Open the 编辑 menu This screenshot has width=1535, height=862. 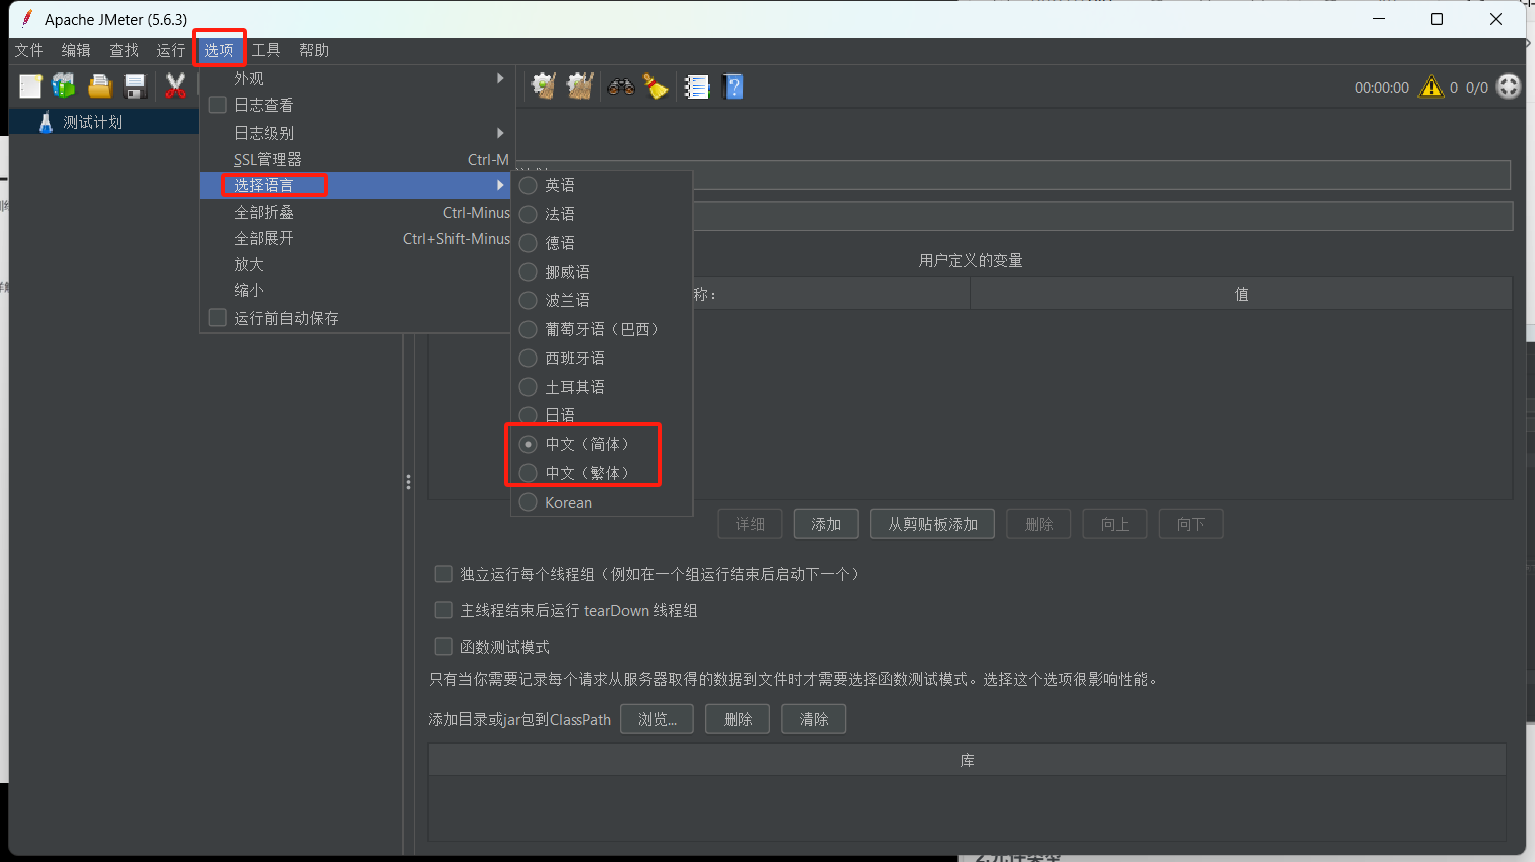tap(76, 50)
